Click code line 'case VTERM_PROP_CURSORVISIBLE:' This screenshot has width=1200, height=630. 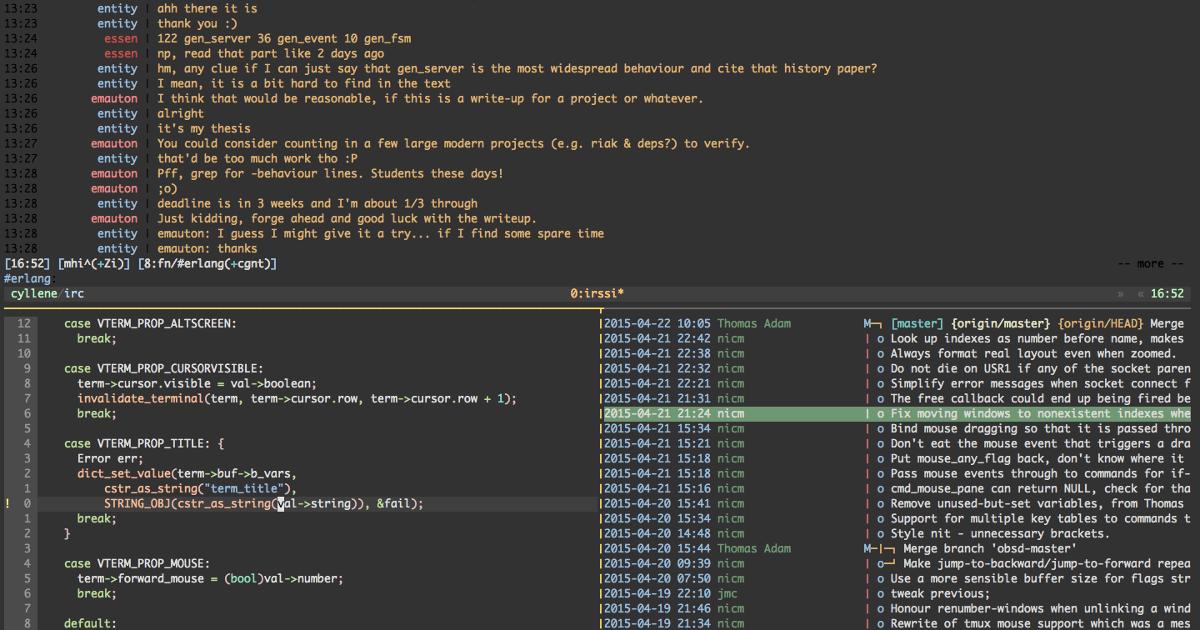tap(164, 369)
